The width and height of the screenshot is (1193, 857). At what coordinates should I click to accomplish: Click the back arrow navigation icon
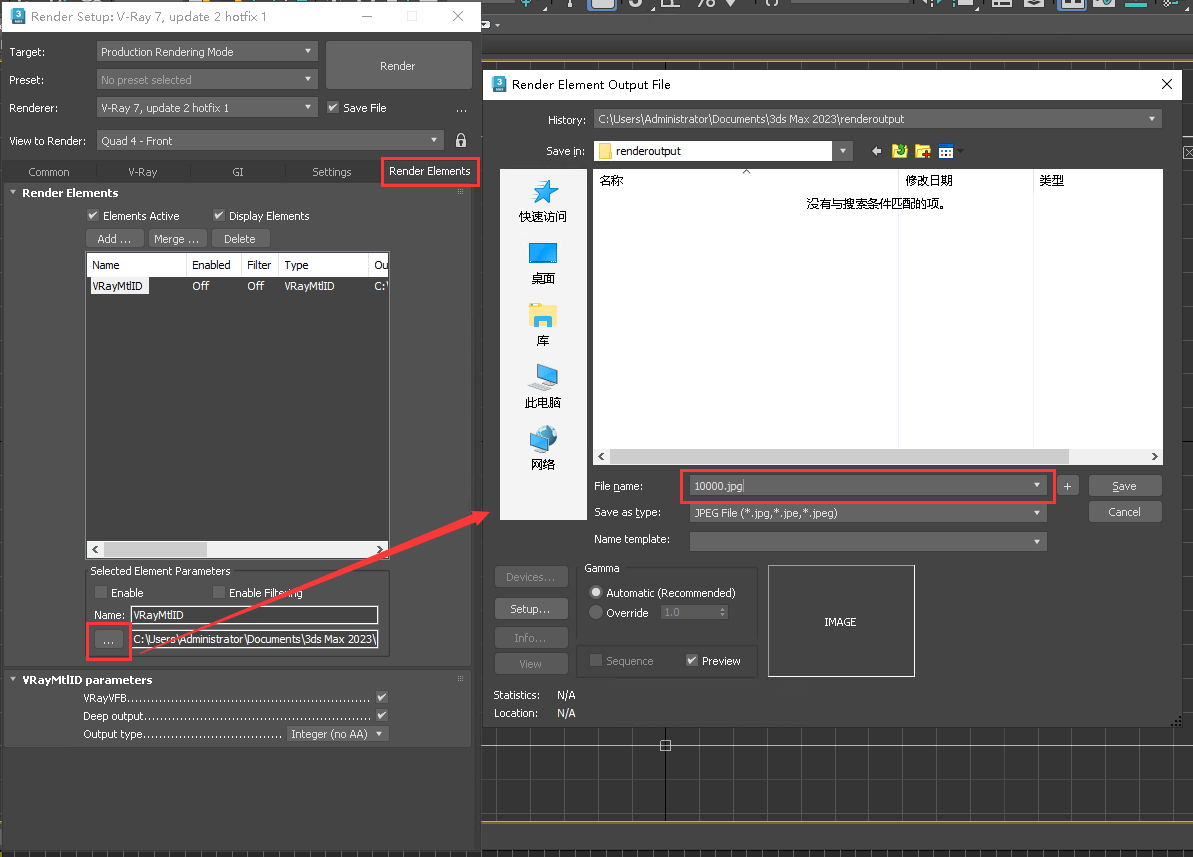[x=877, y=151]
